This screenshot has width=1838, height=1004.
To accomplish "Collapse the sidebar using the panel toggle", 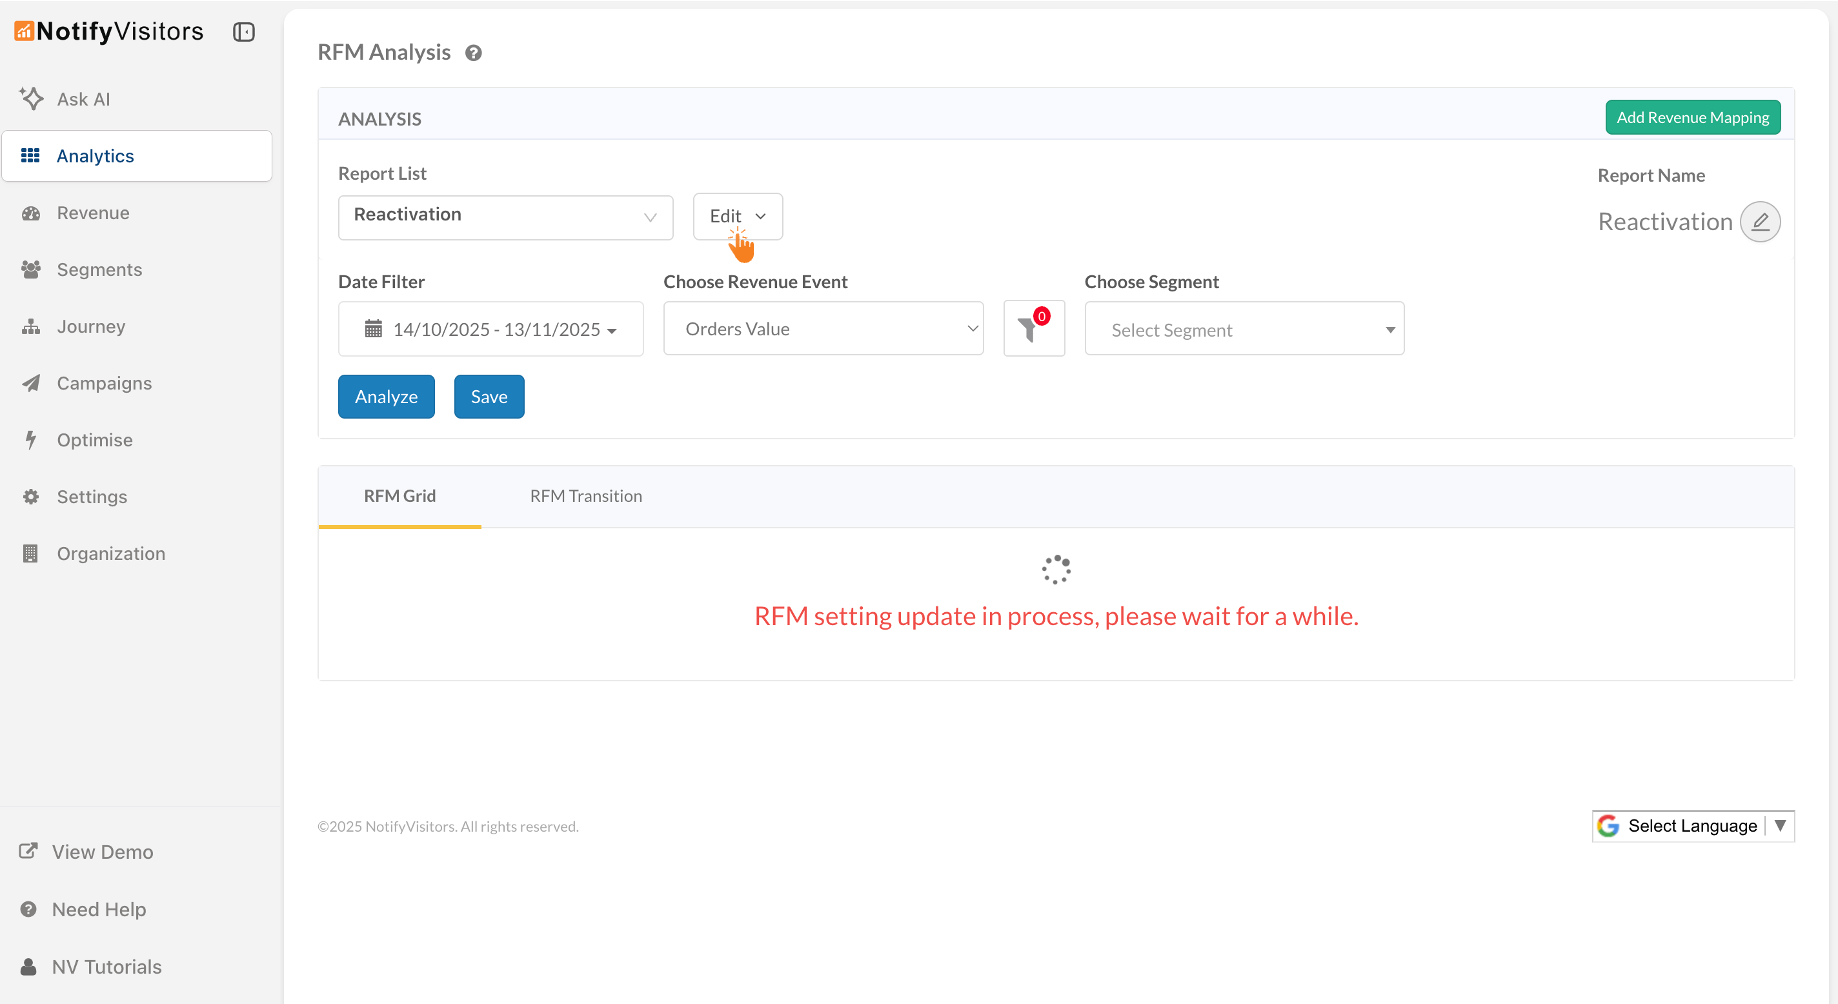I will pyautogui.click(x=243, y=31).
